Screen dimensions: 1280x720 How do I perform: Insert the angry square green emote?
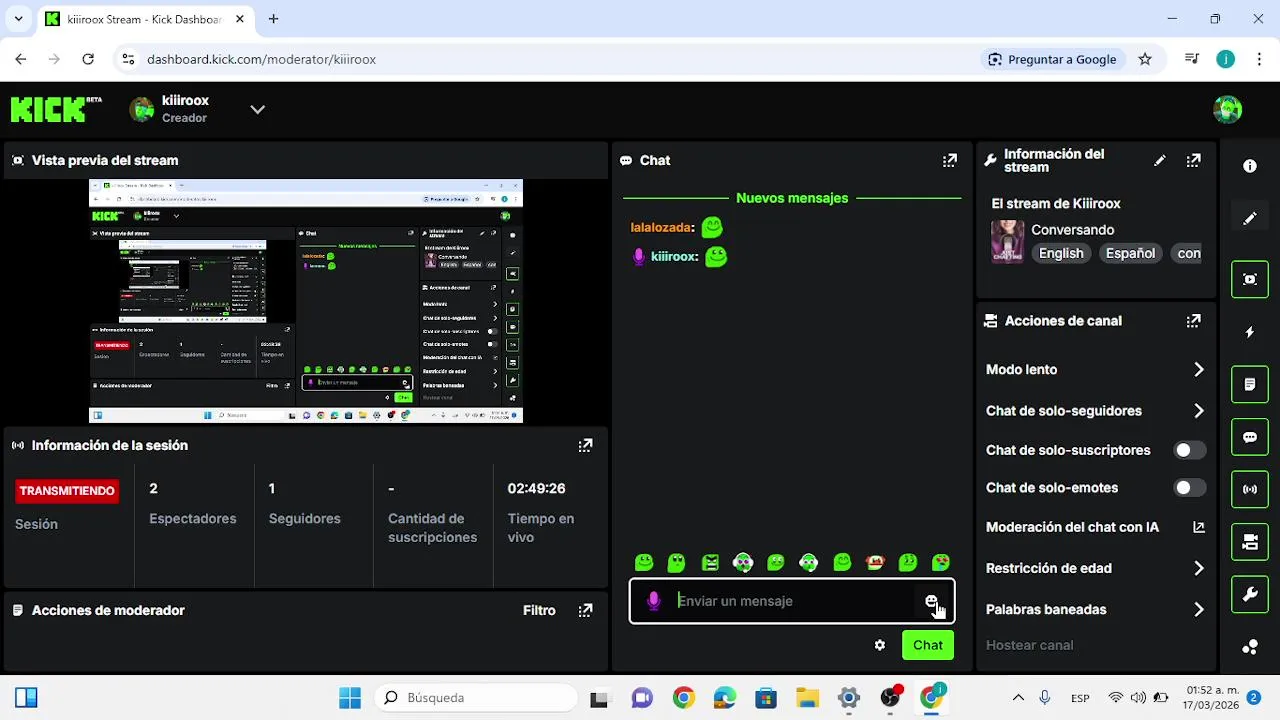(x=710, y=563)
